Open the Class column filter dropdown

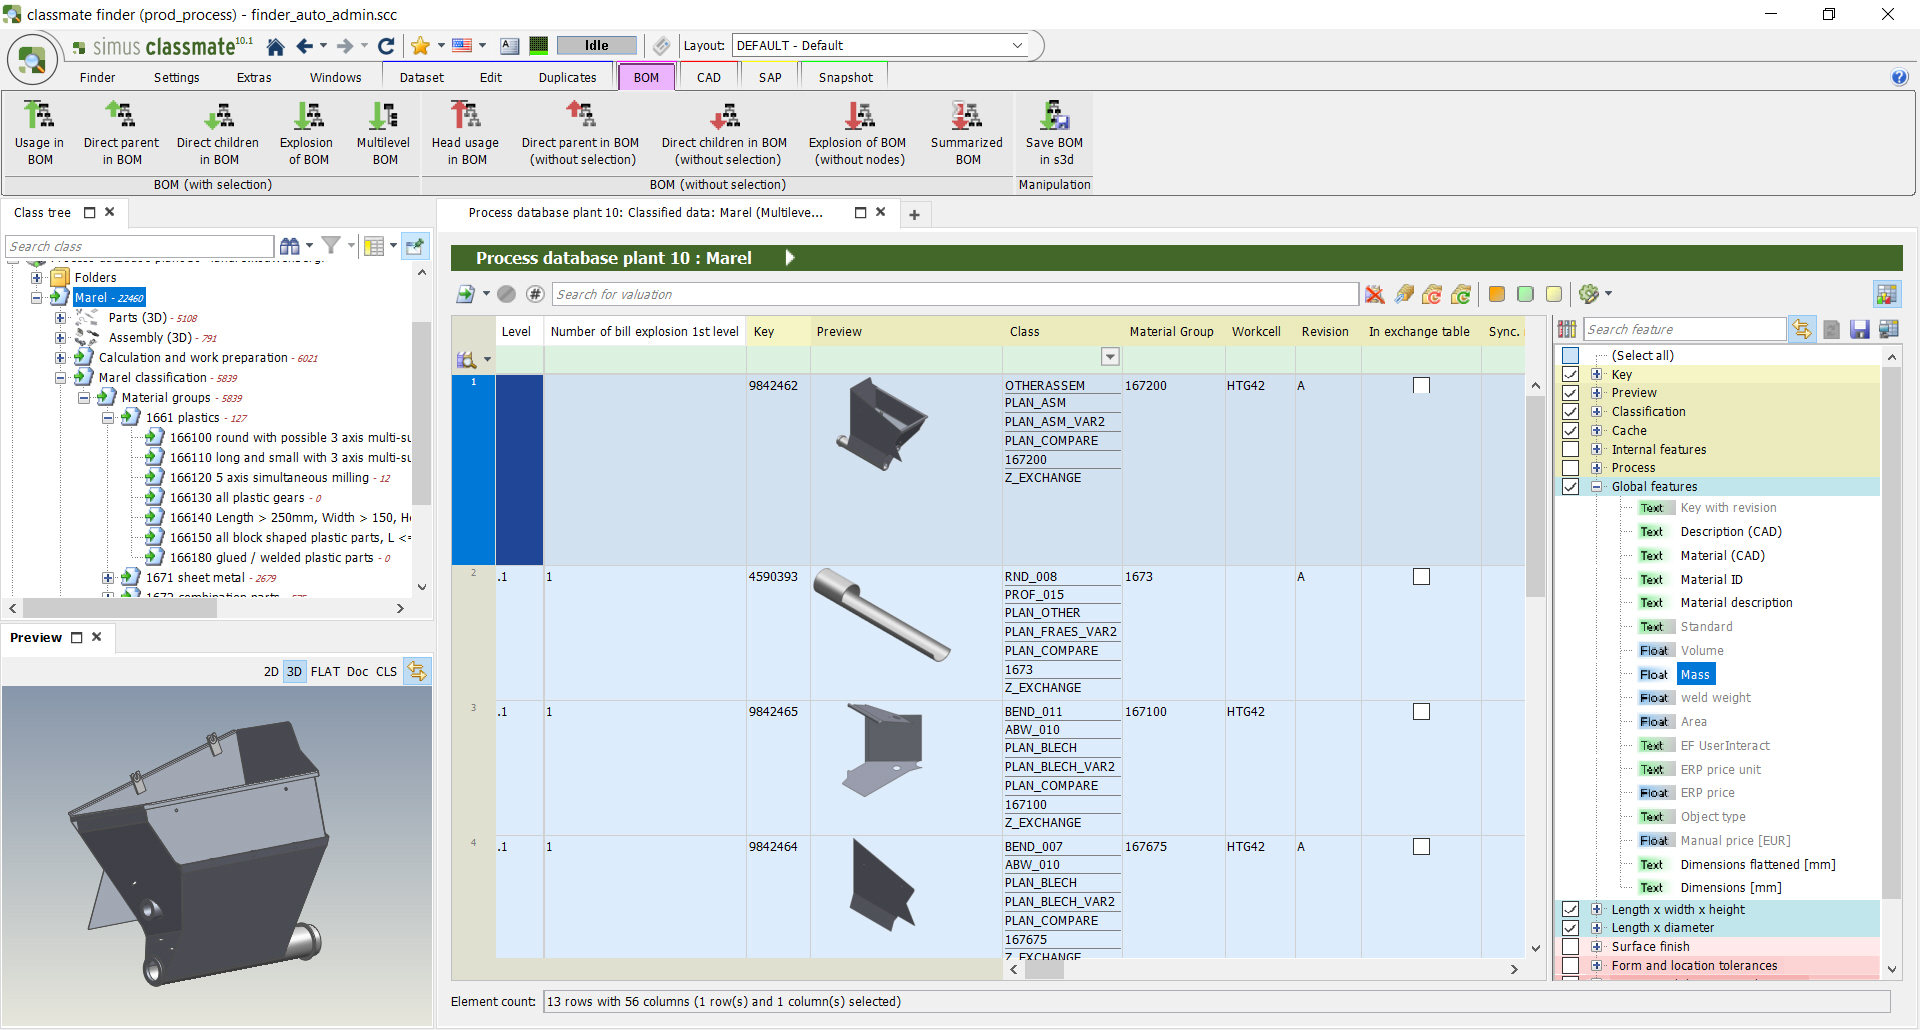click(x=1110, y=357)
